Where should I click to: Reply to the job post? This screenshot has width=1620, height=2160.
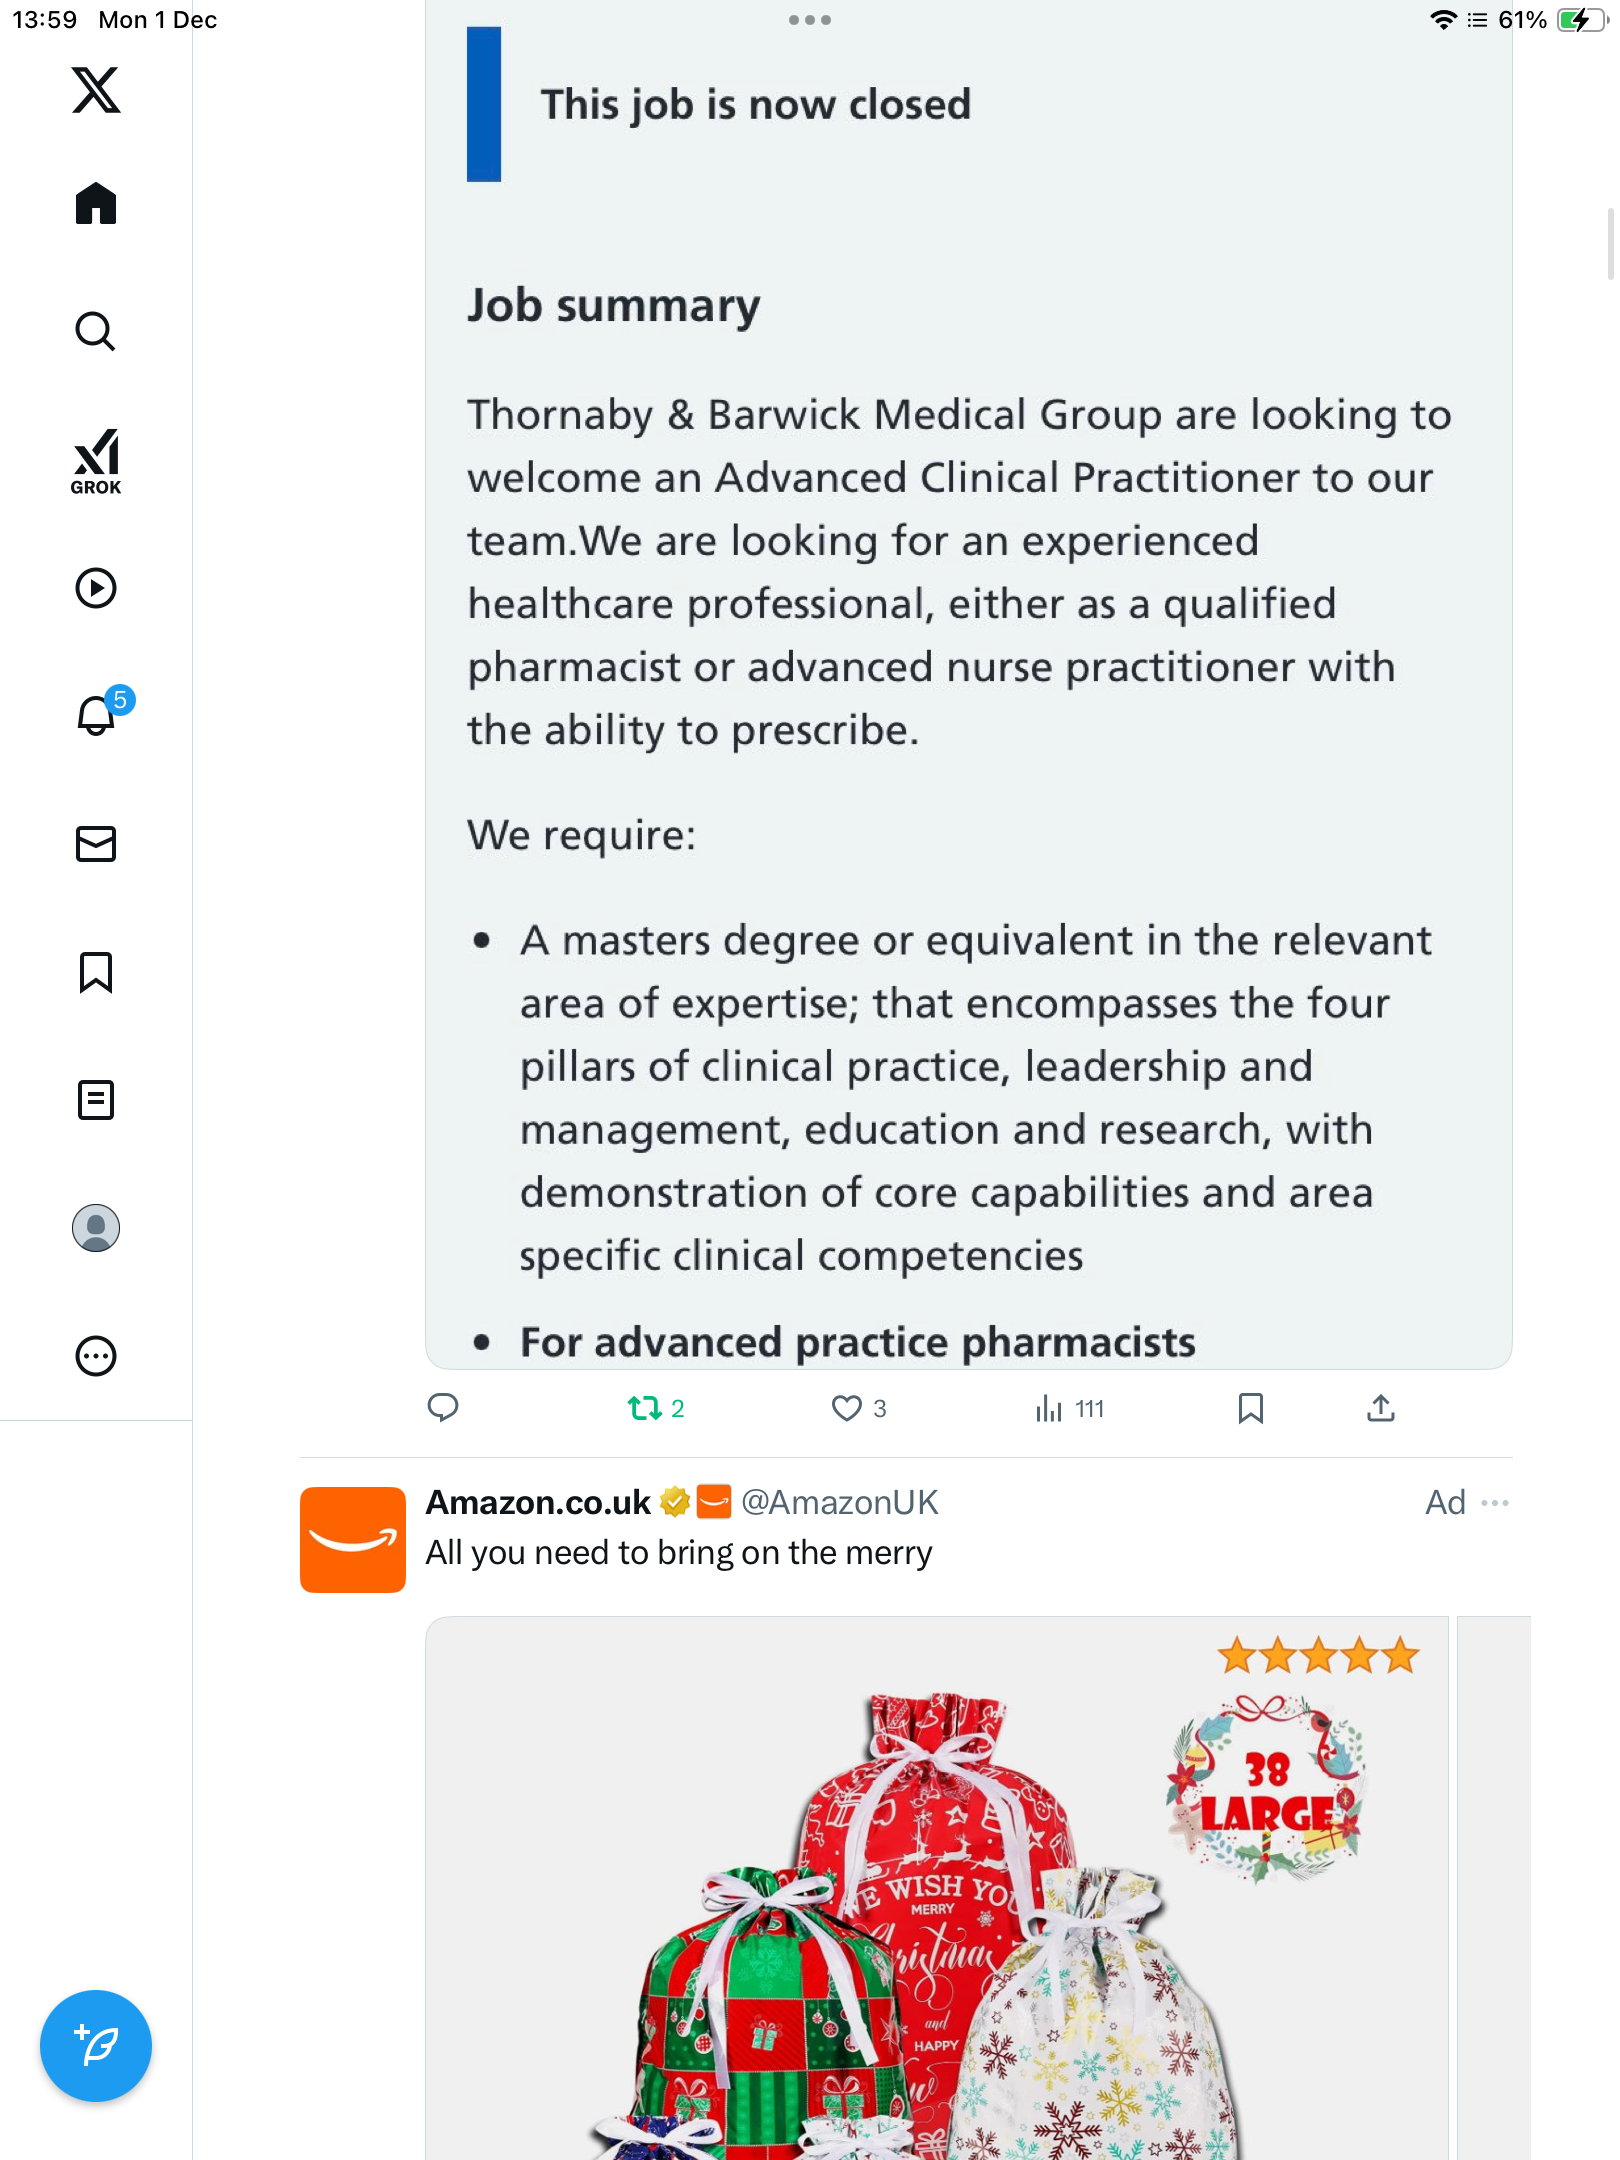(x=443, y=1408)
